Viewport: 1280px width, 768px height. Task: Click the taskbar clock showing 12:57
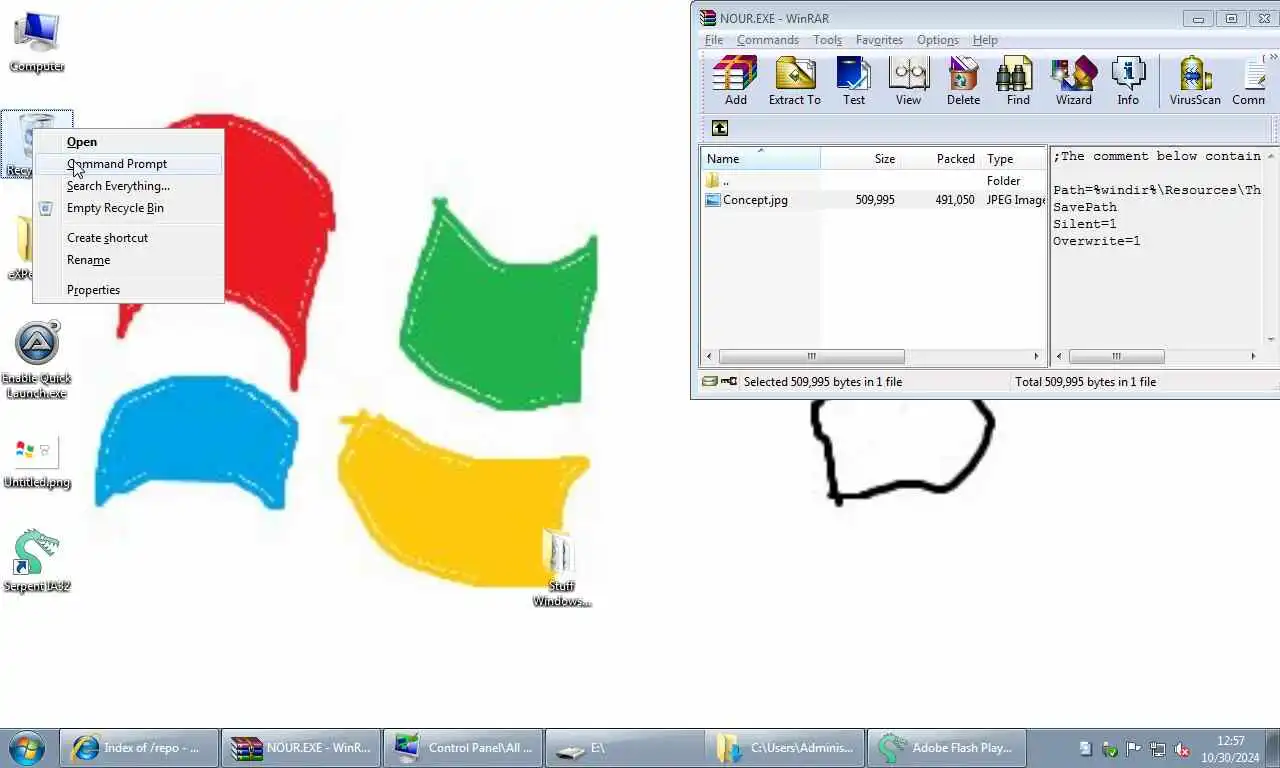[x=1231, y=749]
